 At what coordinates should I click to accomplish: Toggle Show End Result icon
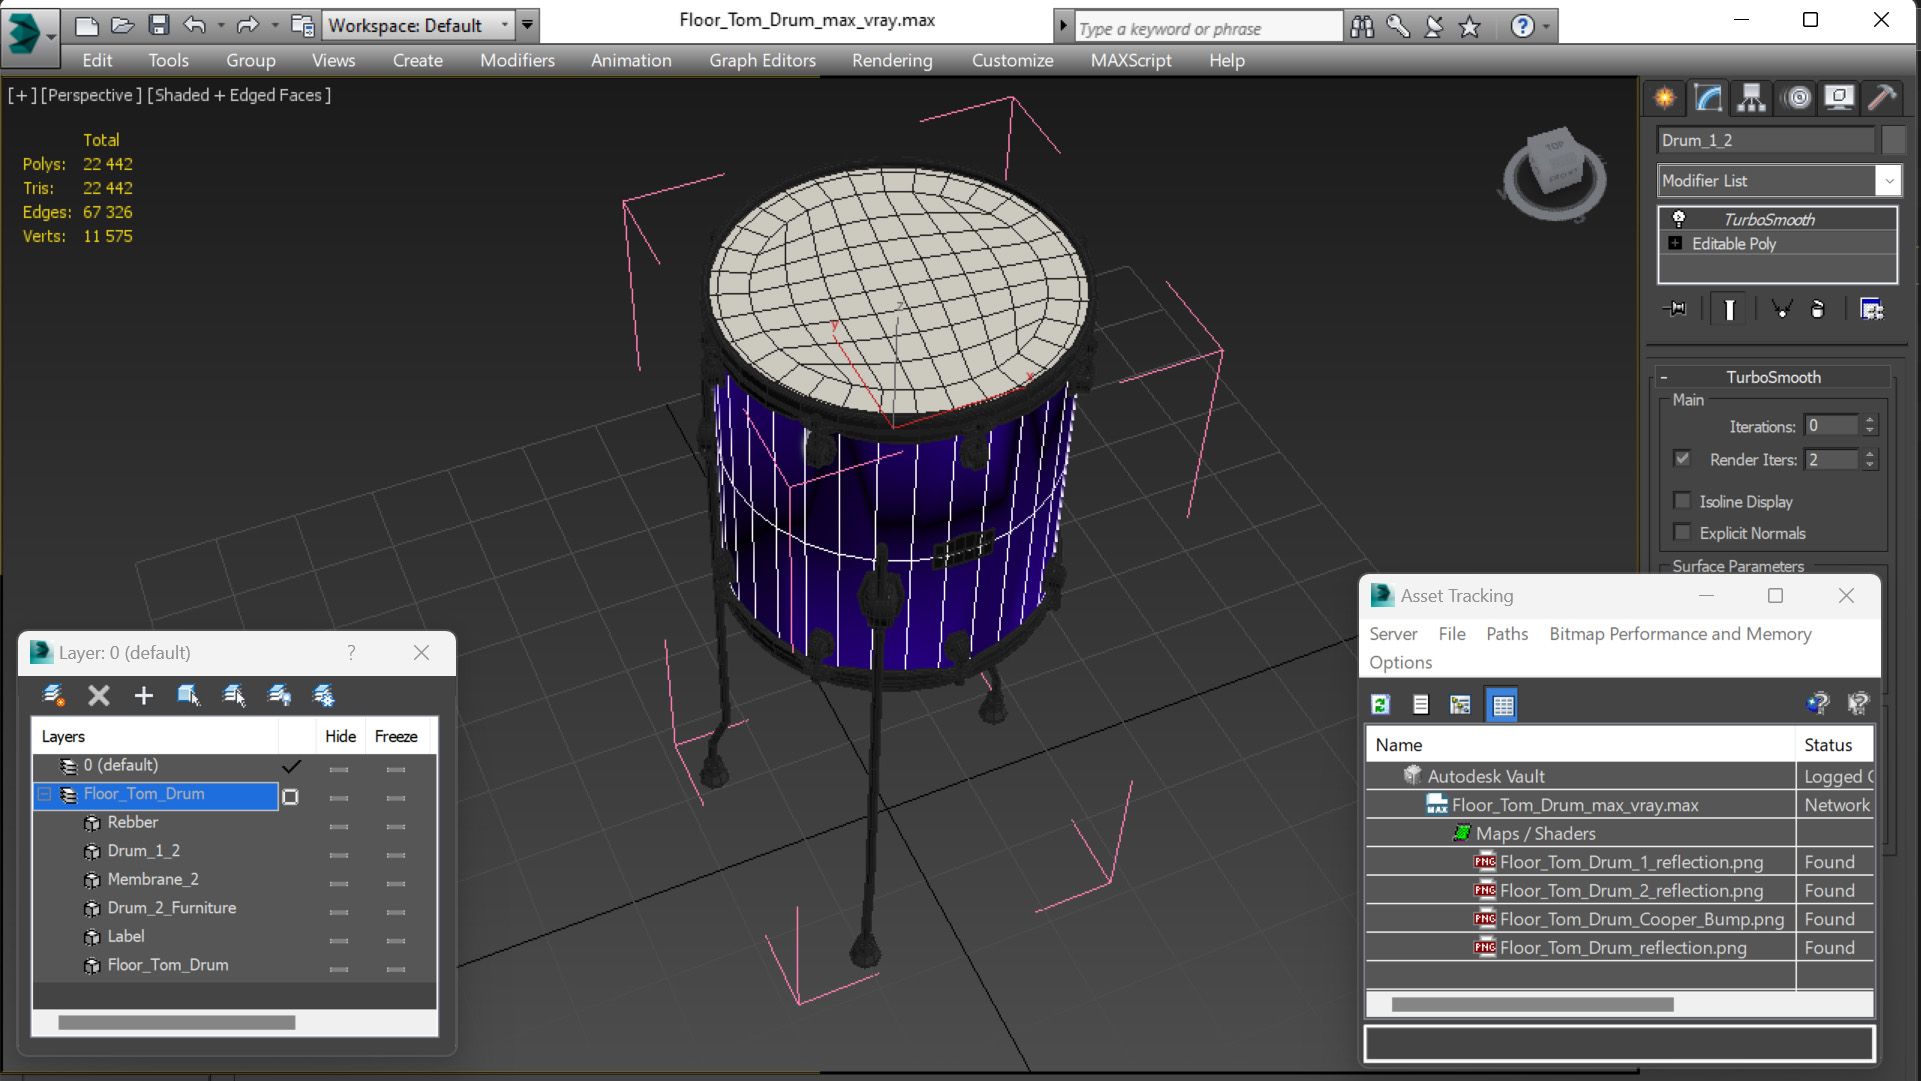tap(1729, 309)
